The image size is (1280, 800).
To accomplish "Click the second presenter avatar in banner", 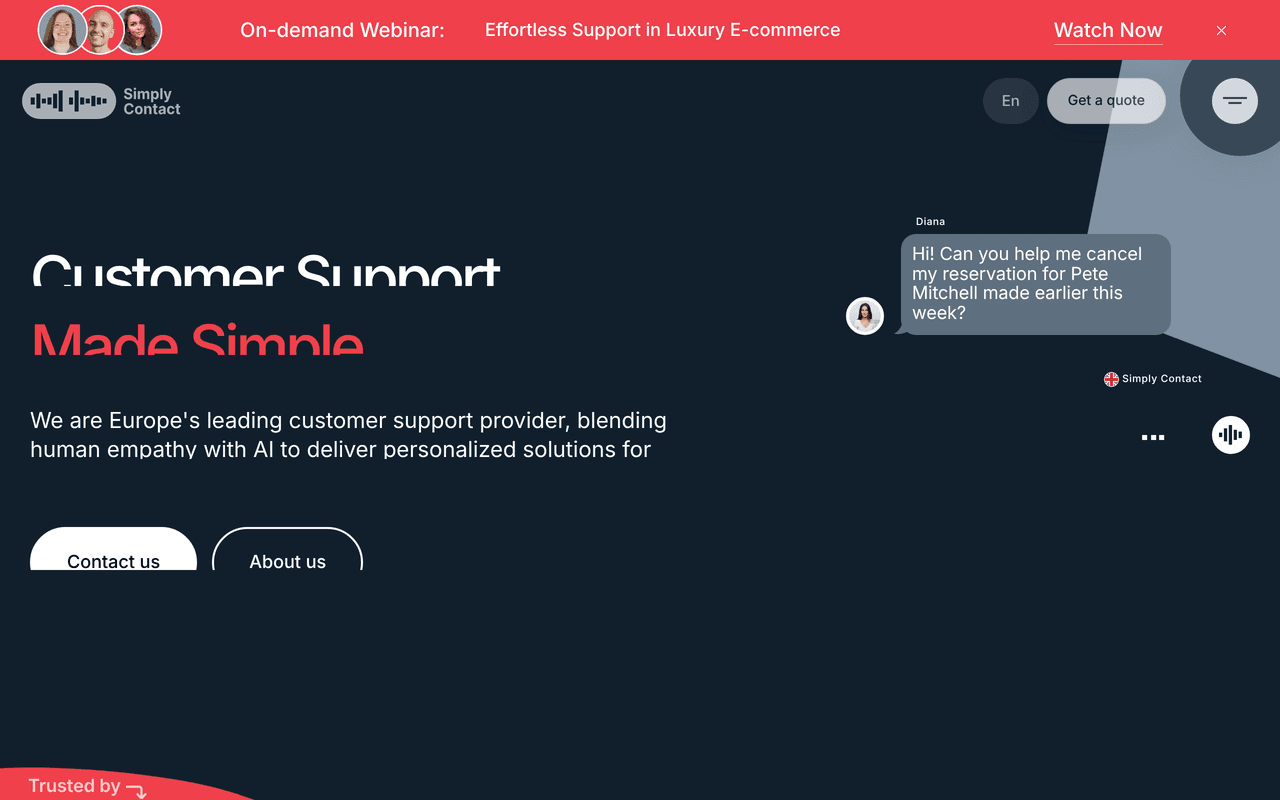I will click(100, 30).
